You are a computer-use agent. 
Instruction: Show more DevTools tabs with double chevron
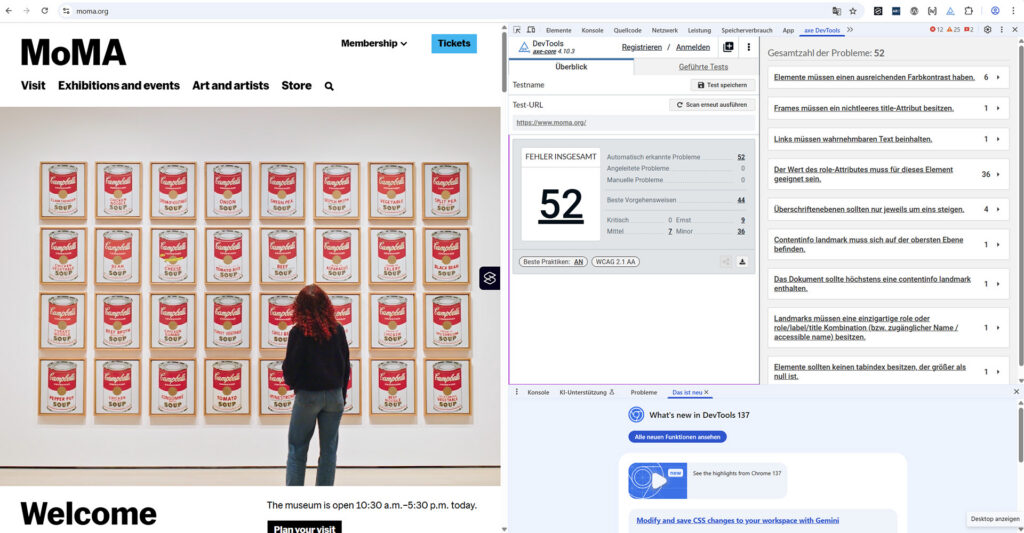point(850,30)
